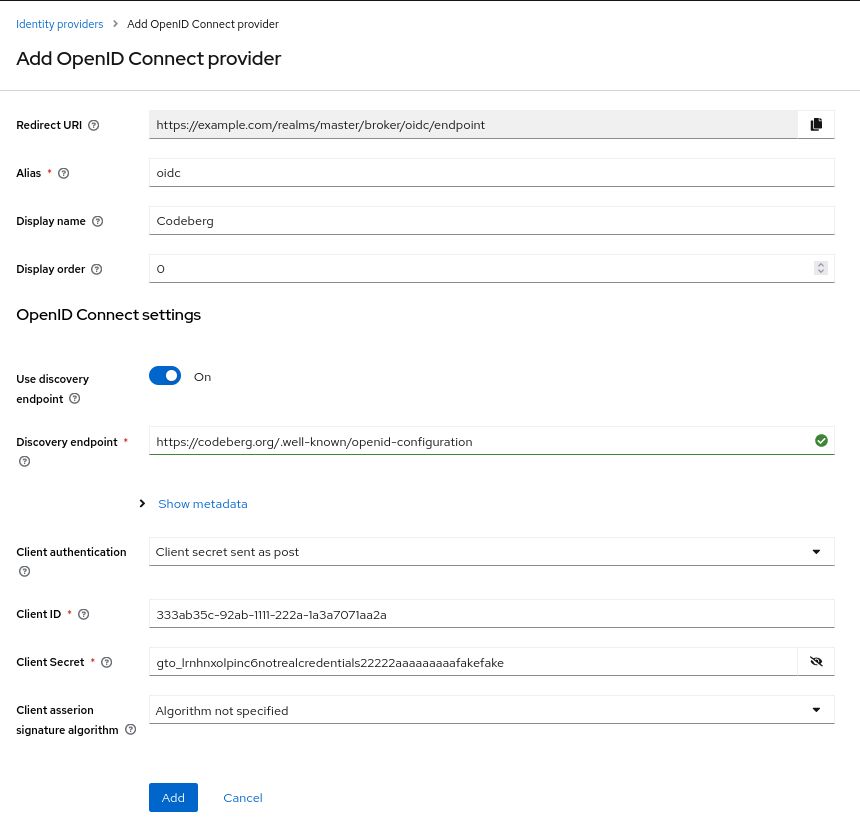Click the Add button
Screen dimensions: 860x840
point(173,797)
